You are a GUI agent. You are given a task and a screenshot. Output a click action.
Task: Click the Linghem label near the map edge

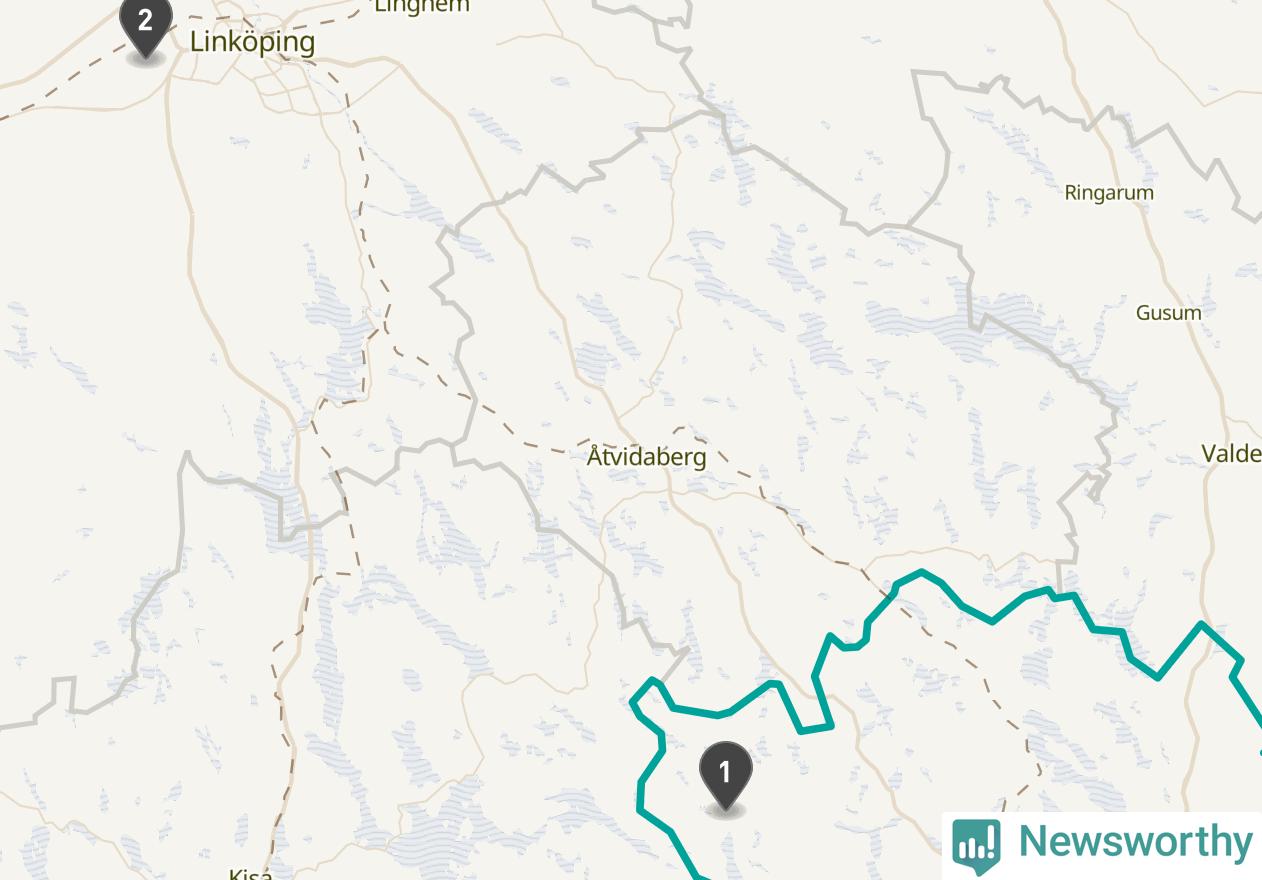click(x=421, y=6)
